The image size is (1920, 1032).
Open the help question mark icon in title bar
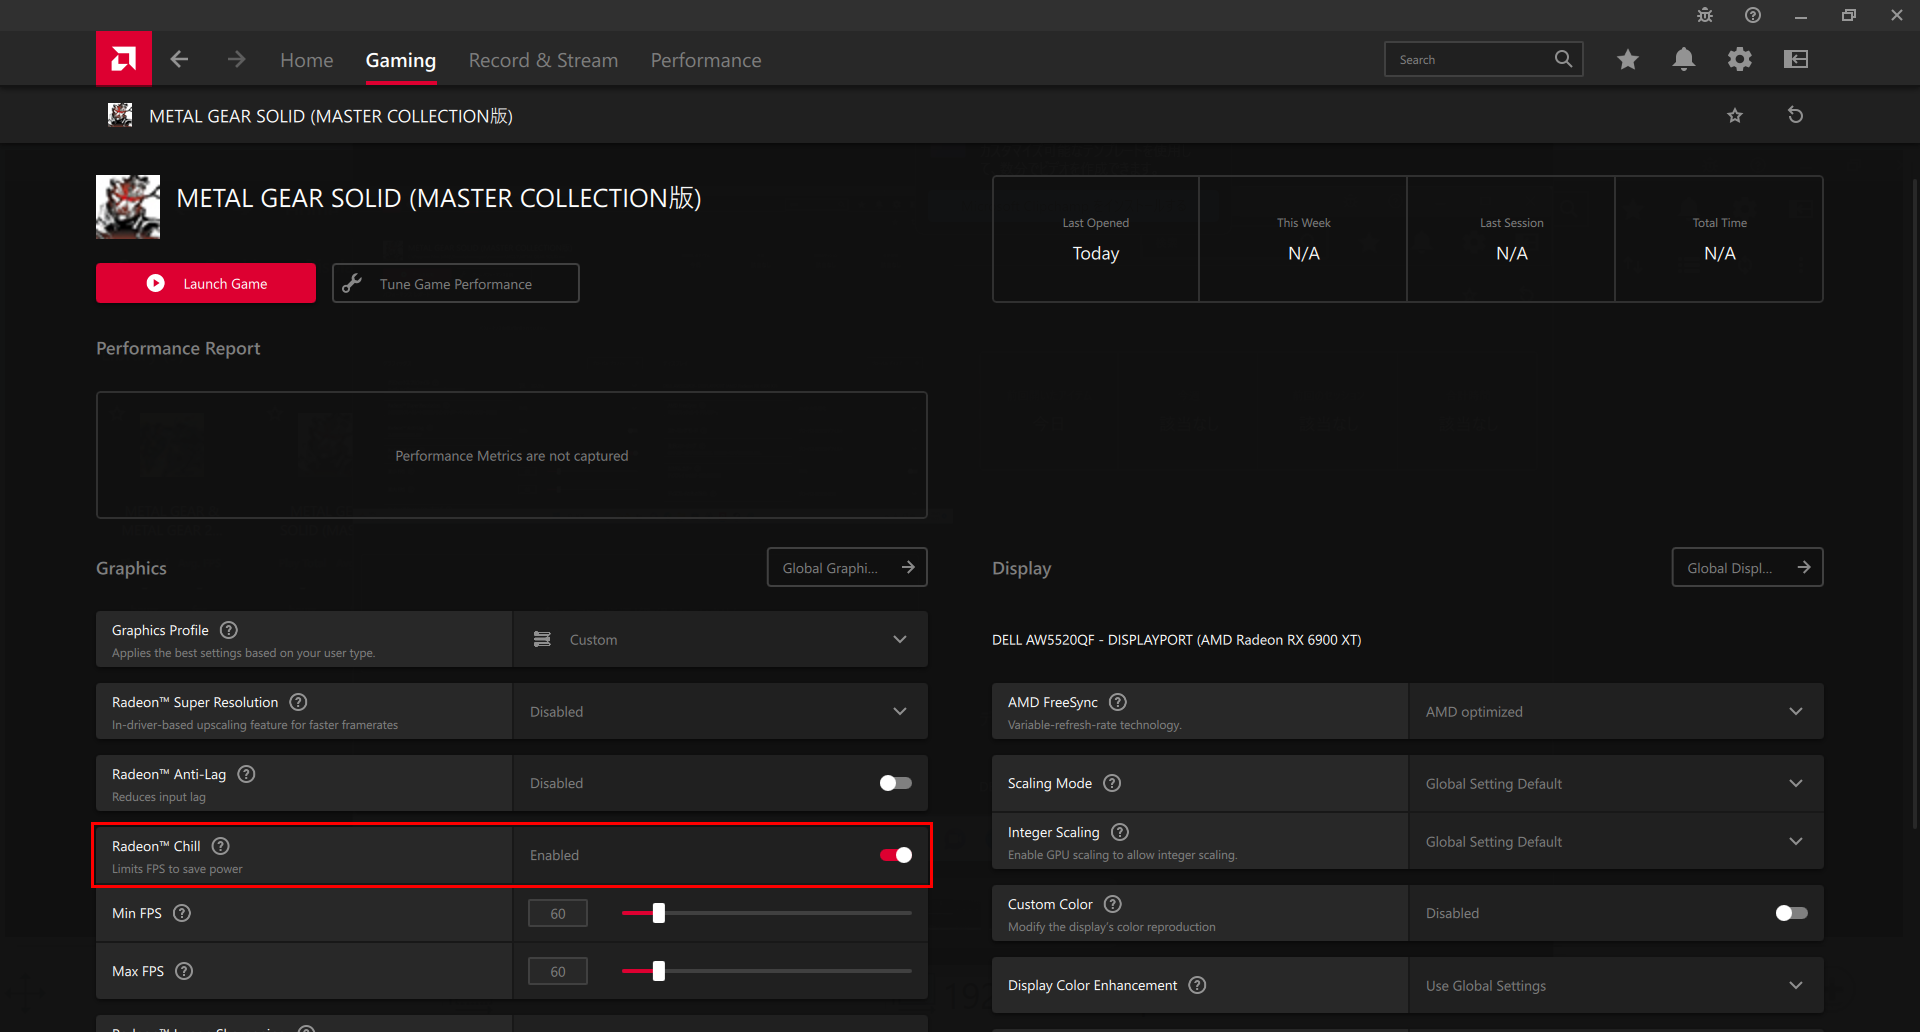tap(1753, 15)
